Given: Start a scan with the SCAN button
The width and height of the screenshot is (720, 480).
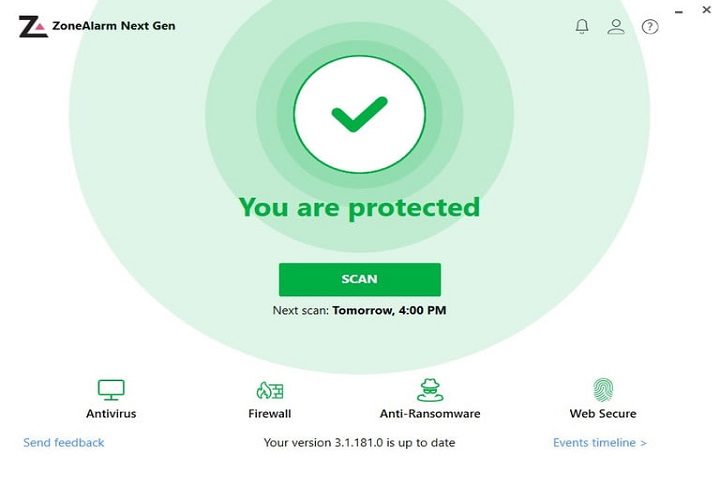Looking at the screenshot, I should point(360,279).
